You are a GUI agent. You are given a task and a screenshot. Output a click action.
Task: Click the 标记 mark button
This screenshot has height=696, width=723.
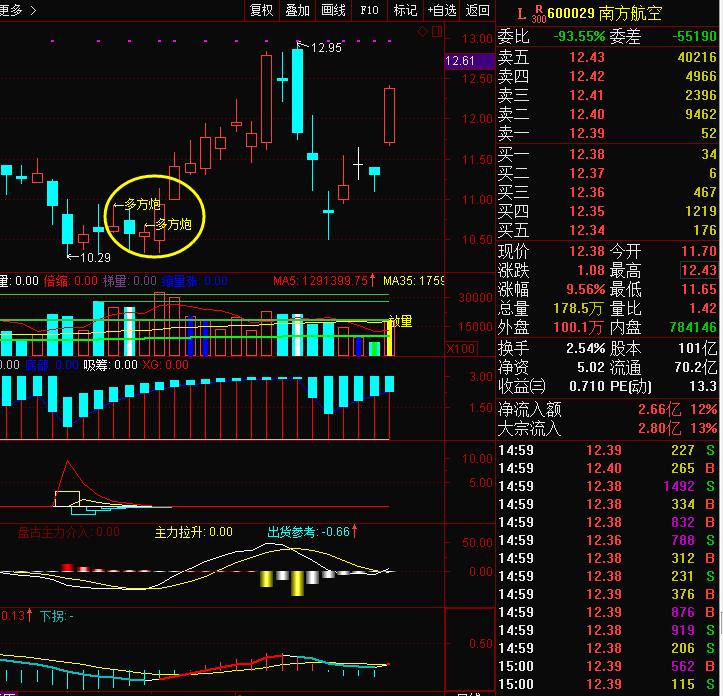(x=405, y=10)
